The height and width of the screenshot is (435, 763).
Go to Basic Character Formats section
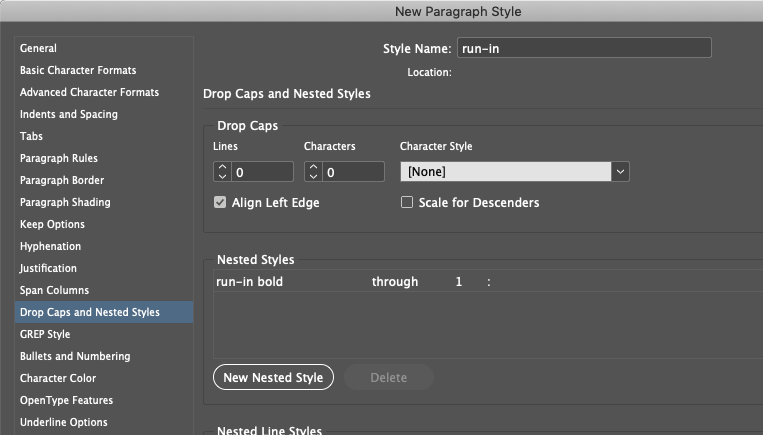[x=78, y=70]
